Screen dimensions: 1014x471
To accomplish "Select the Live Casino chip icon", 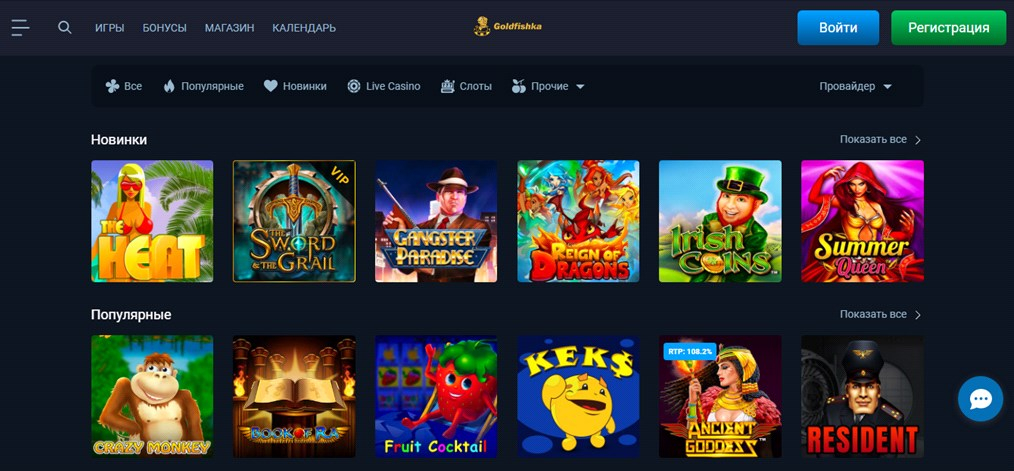I will (x=354, y=86).
